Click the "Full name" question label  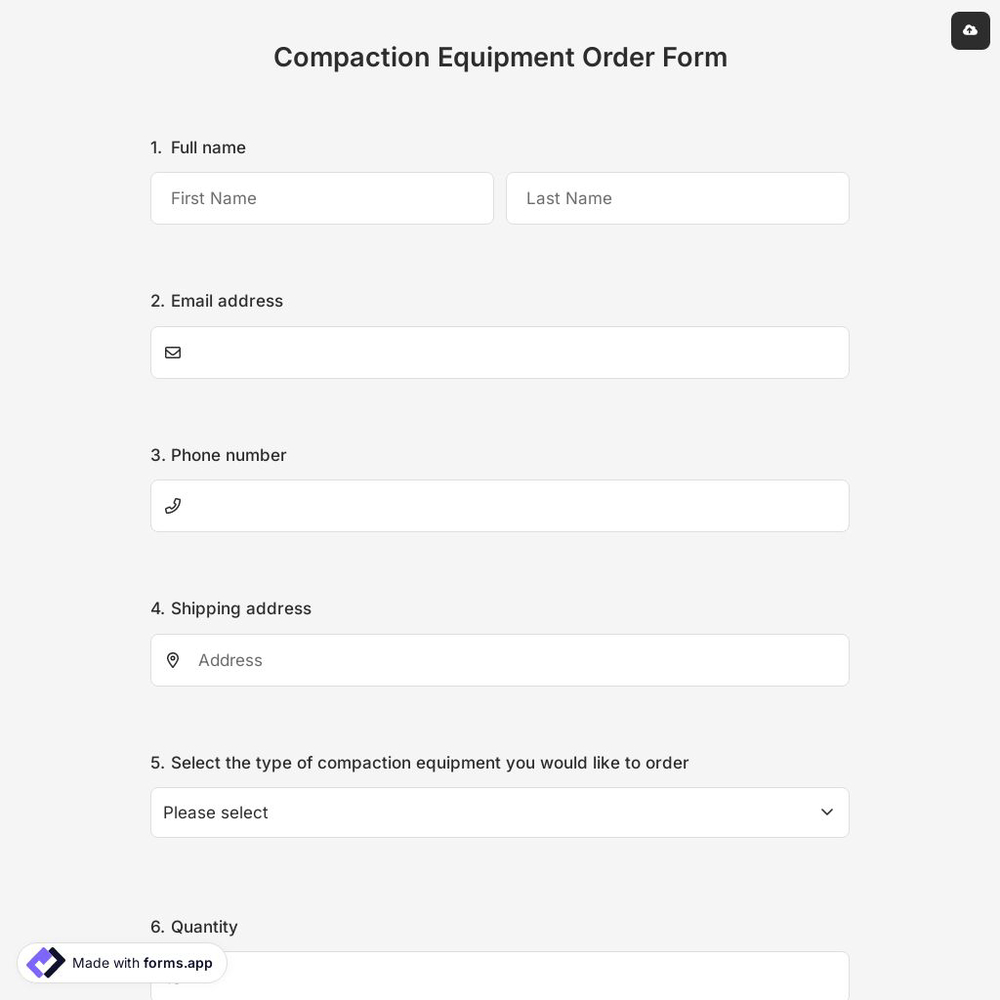click(x=207, y=147)
